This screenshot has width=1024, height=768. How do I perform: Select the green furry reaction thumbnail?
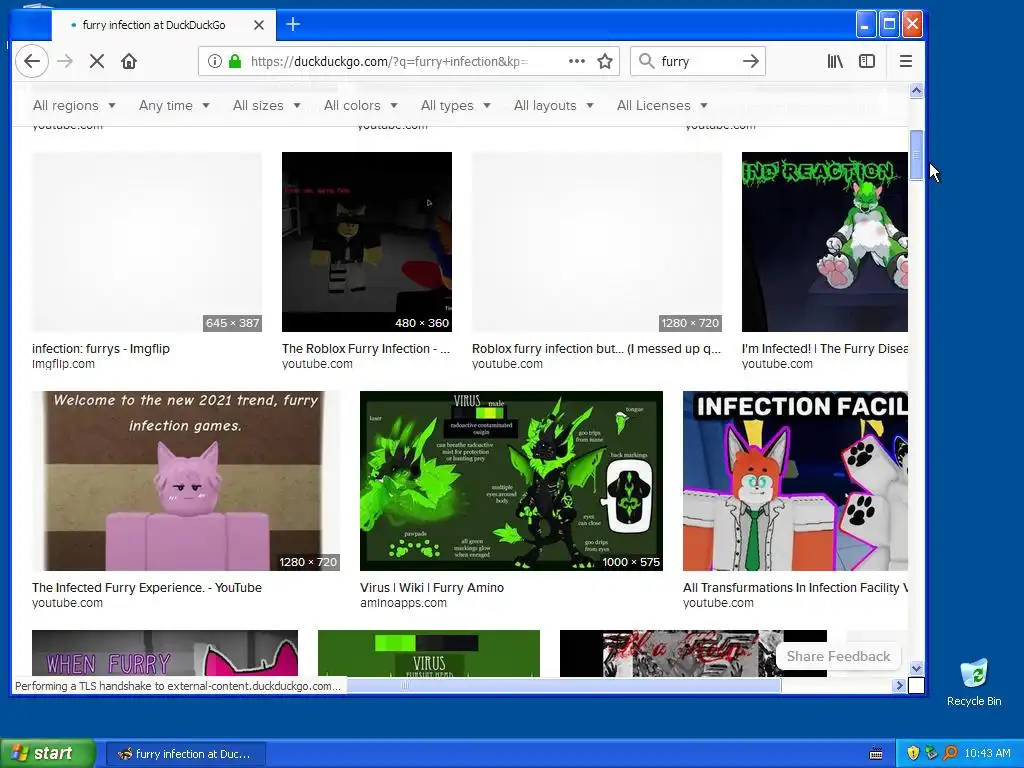tap(824, 242)
